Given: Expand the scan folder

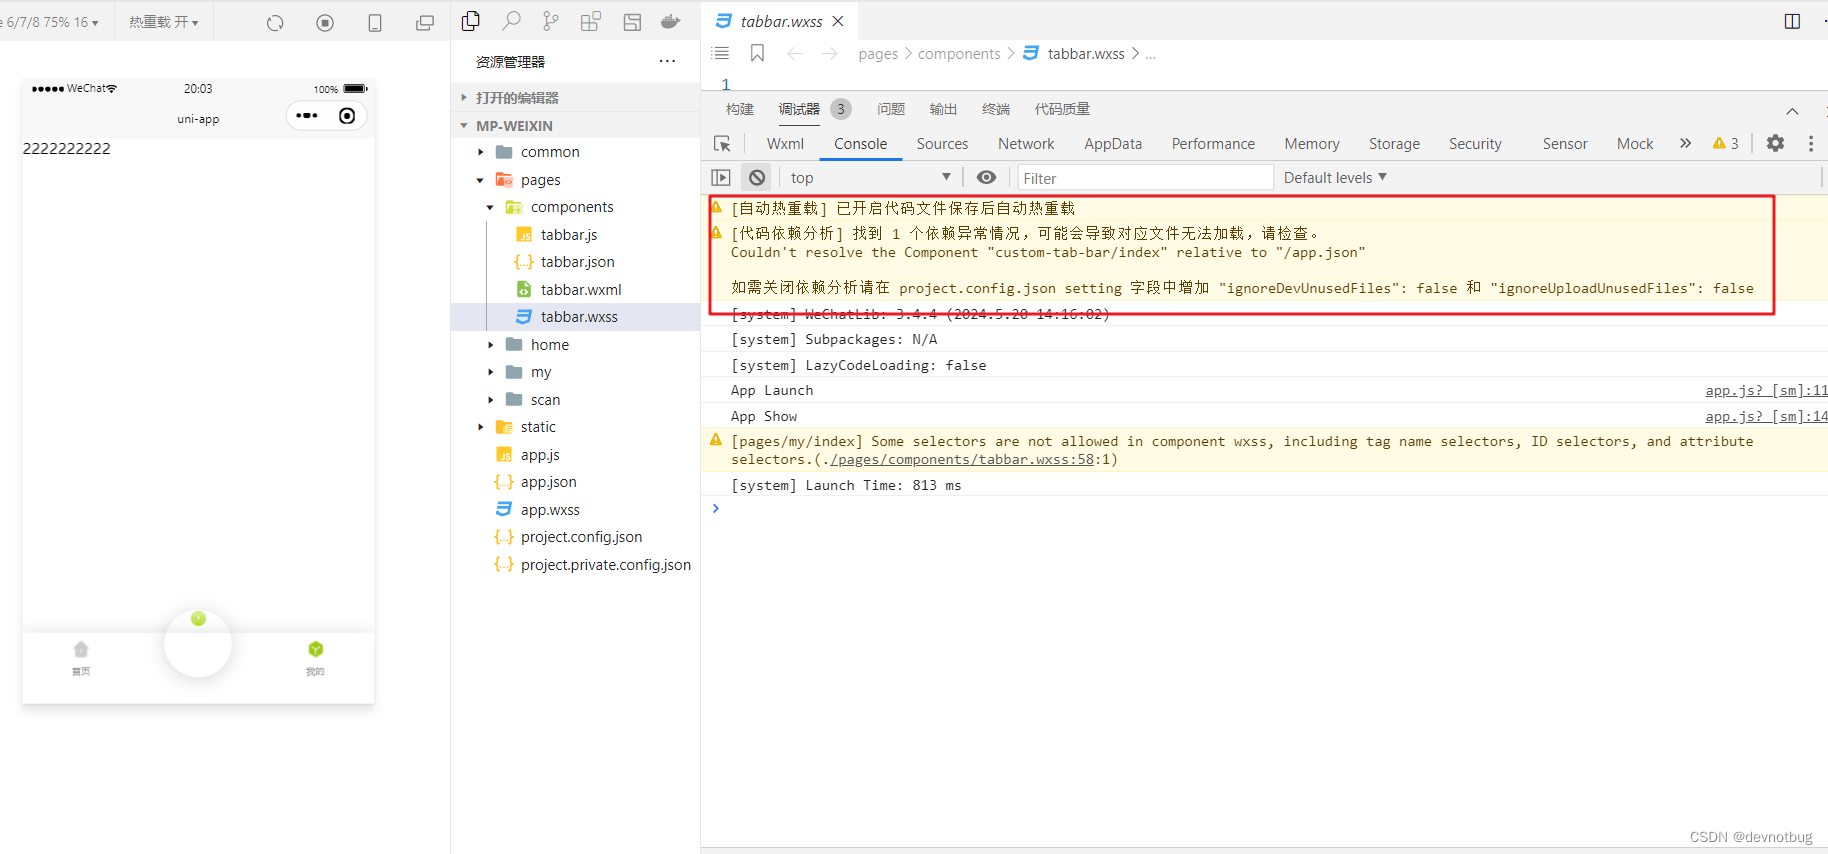Looking at the screenshot, I should [490, 400].
